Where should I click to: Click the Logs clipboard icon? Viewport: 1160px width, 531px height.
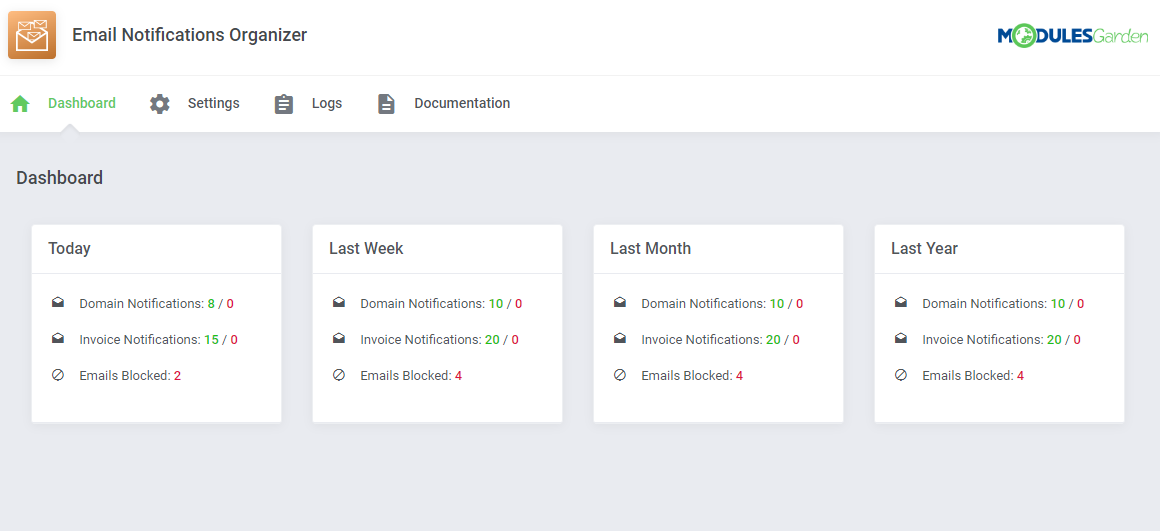(x=284, y=104)
